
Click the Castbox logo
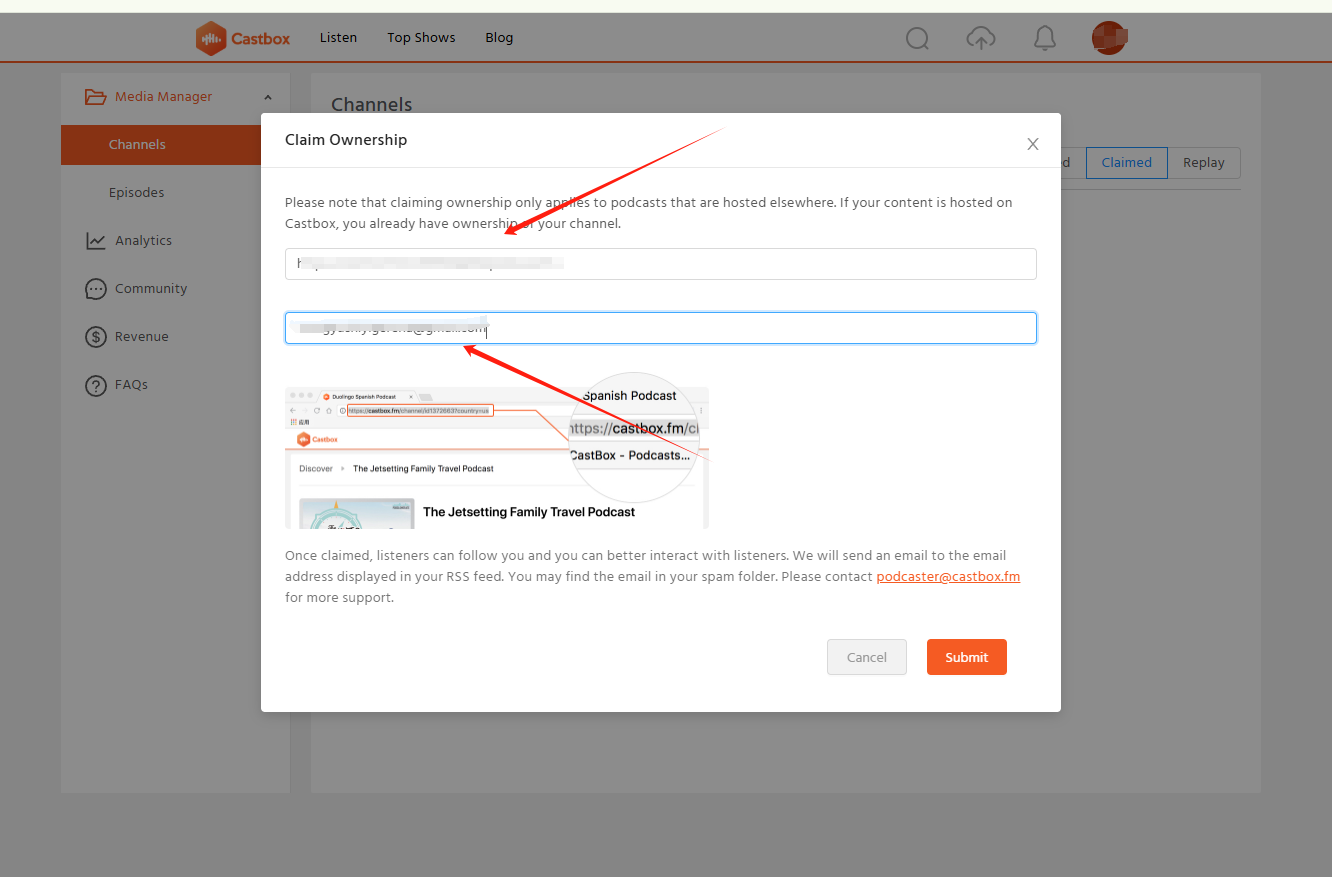click(243, 38)
